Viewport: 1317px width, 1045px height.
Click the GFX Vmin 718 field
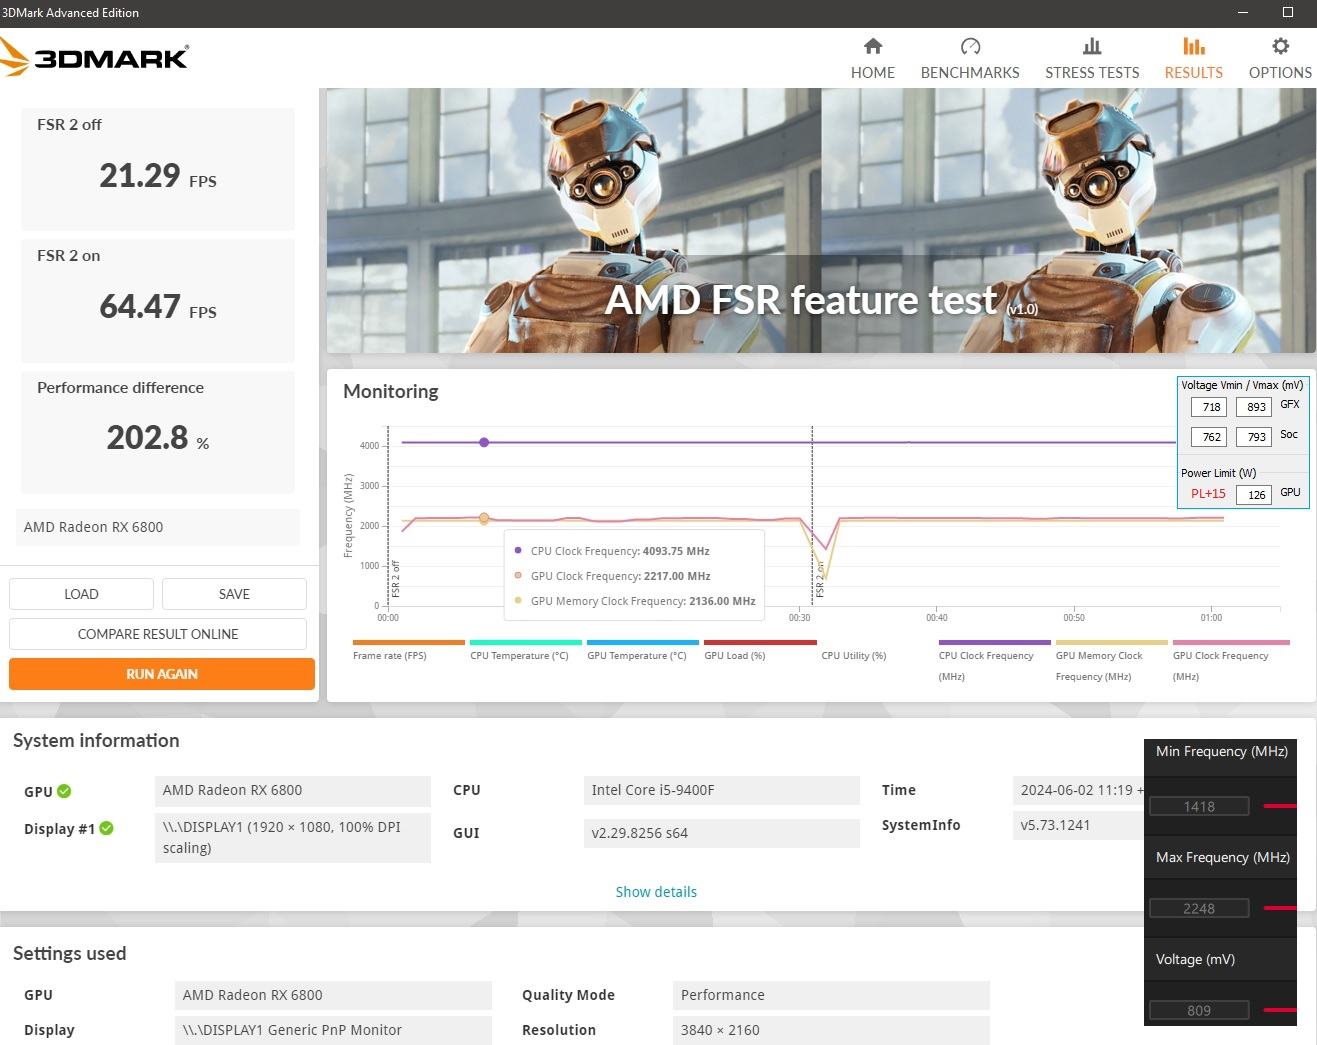pyautogui.click(x=1209, y=407)
